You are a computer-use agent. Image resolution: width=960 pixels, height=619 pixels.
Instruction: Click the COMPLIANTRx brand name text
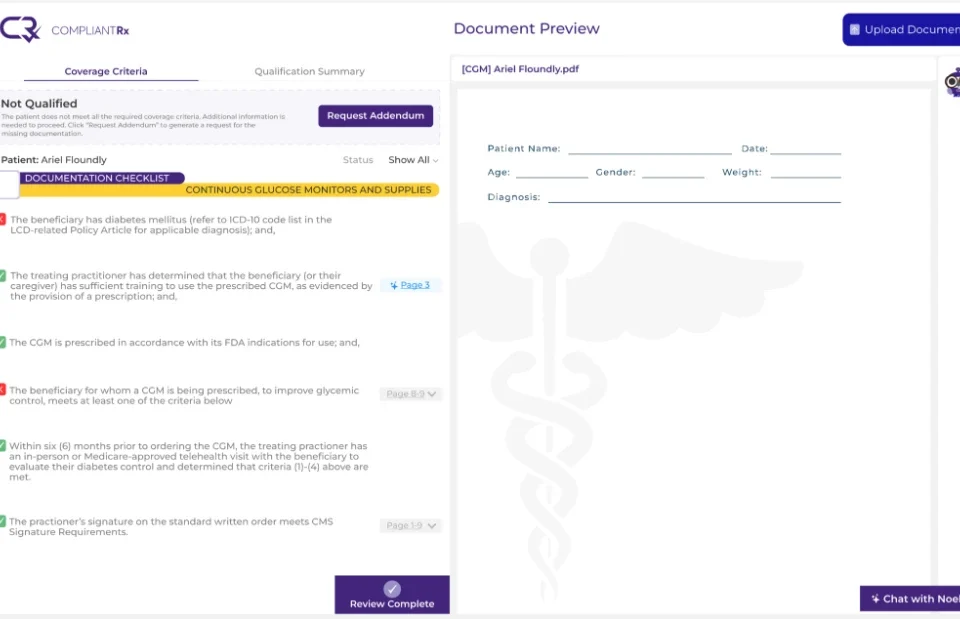(90, 30)
